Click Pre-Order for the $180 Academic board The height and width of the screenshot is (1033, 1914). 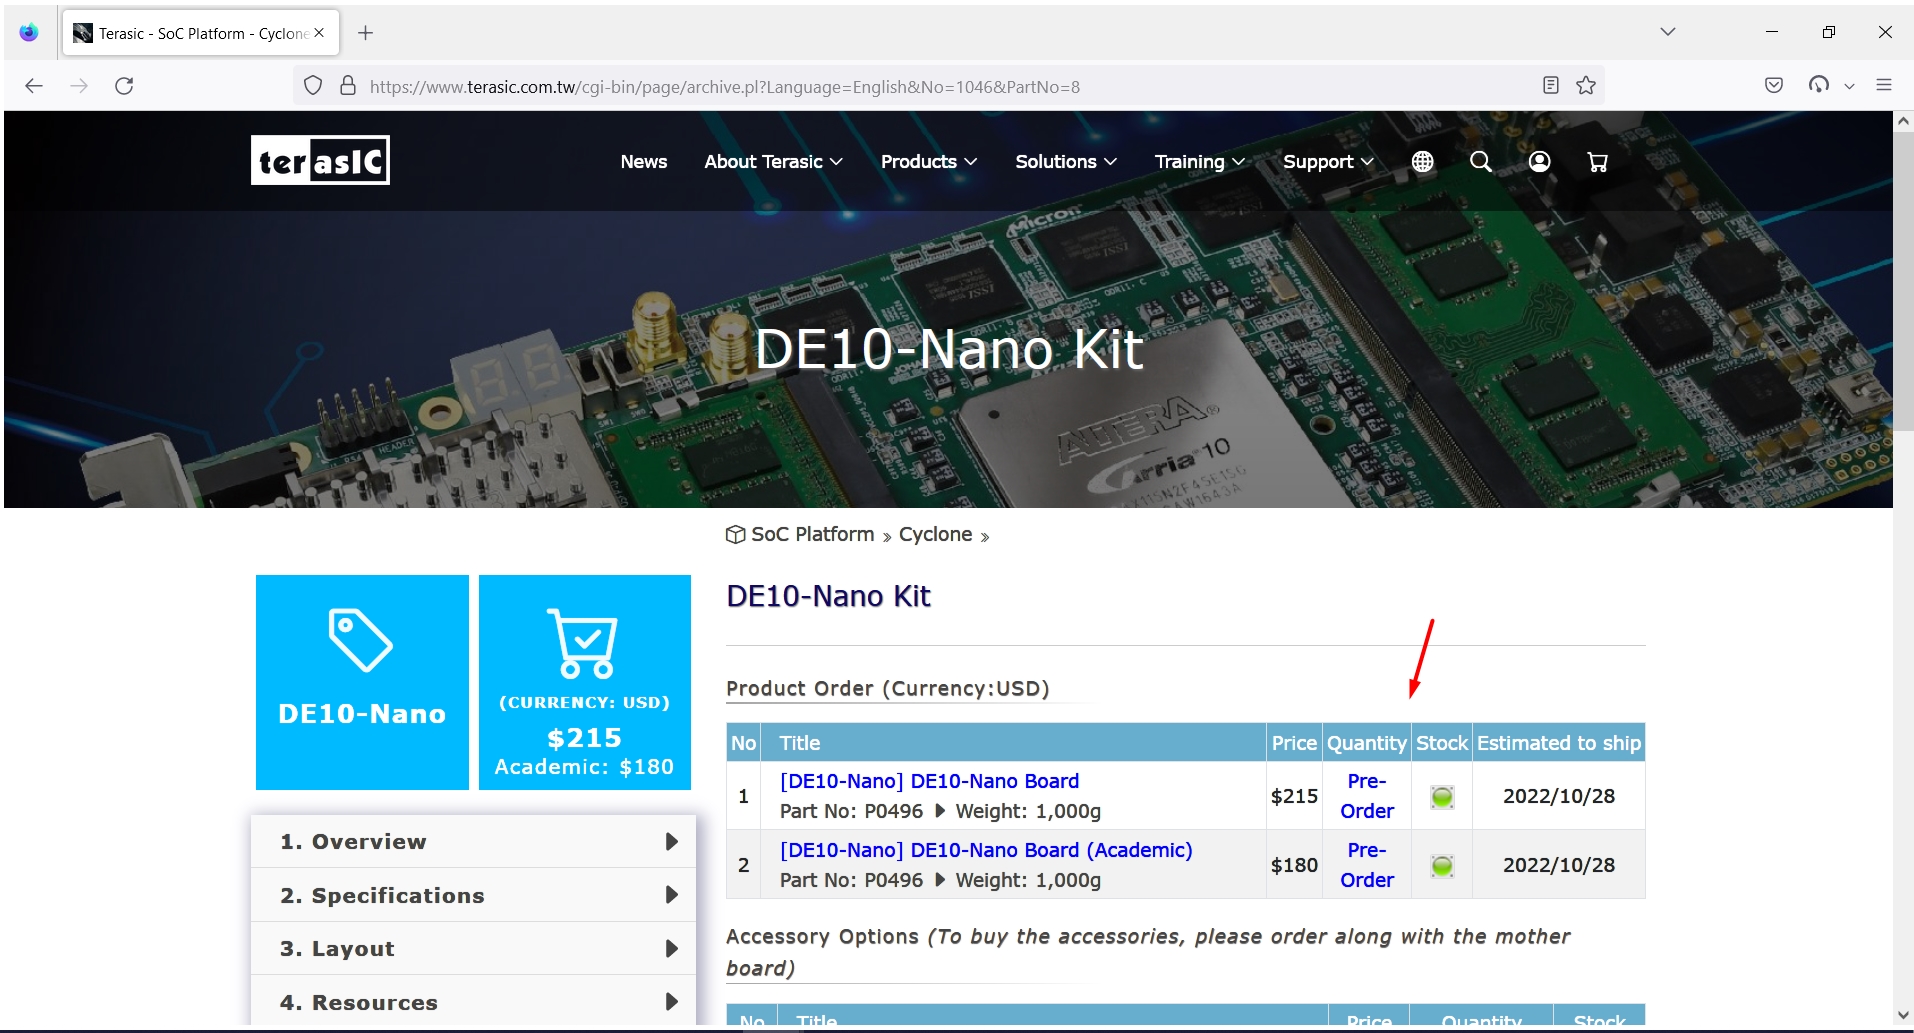(1366, 865)
